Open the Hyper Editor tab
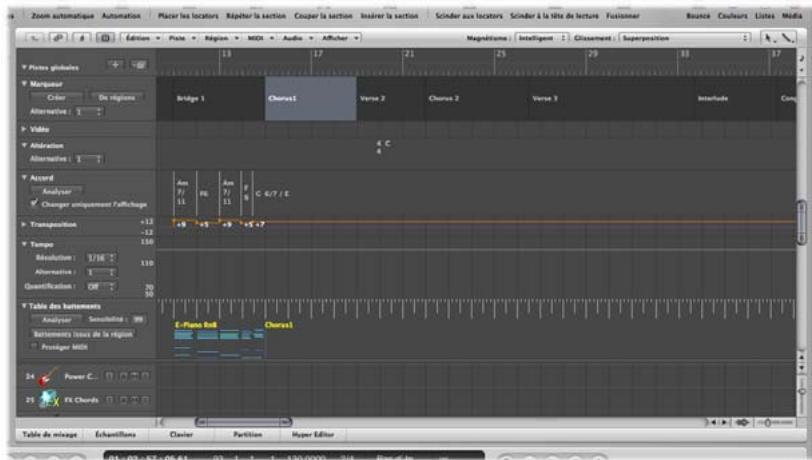The height and width of the screenshot is (460, 812). tap(313, 435)
